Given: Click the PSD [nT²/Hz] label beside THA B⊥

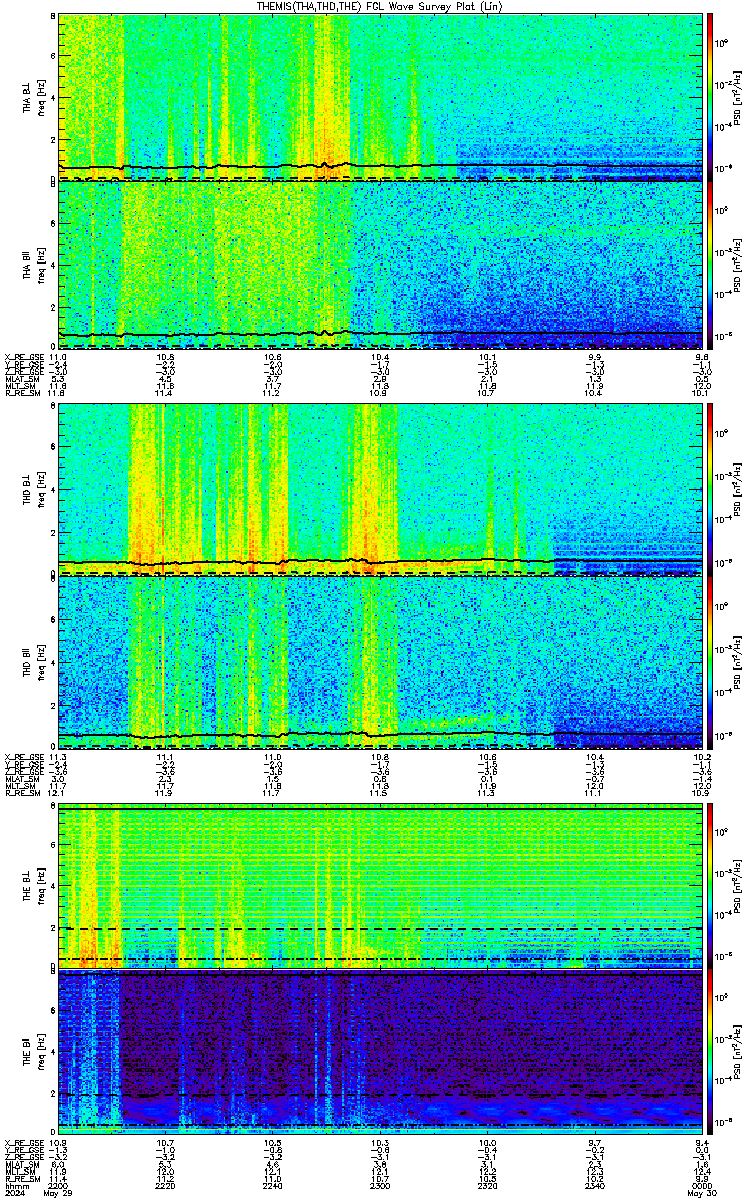Looking at the screenshot, I should click(x=737, y=98).
